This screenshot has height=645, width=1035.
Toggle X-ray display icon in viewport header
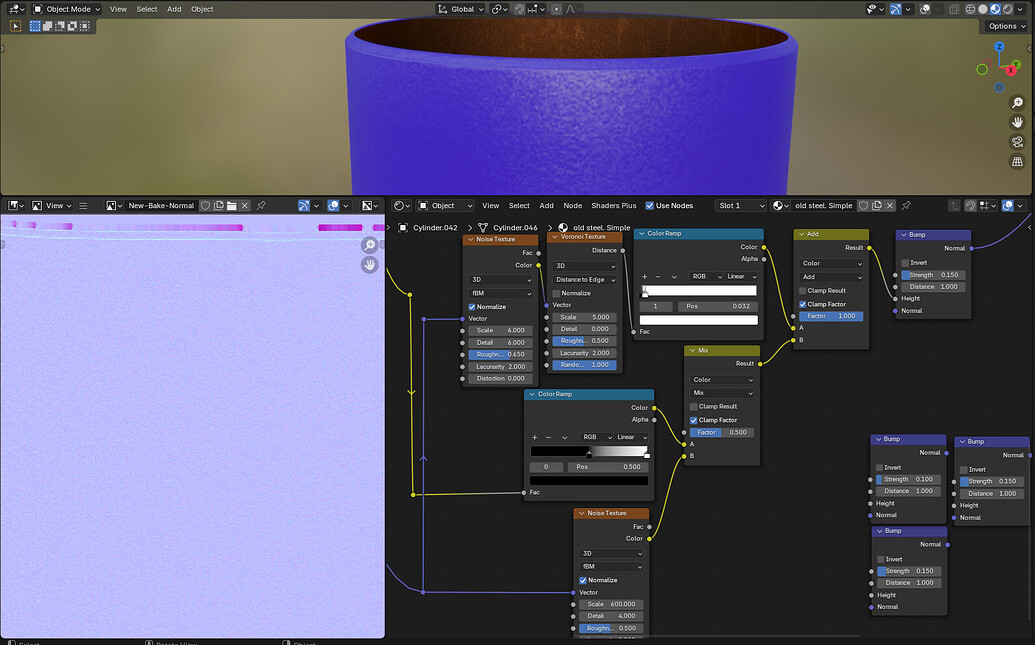(x=954, y=9)
